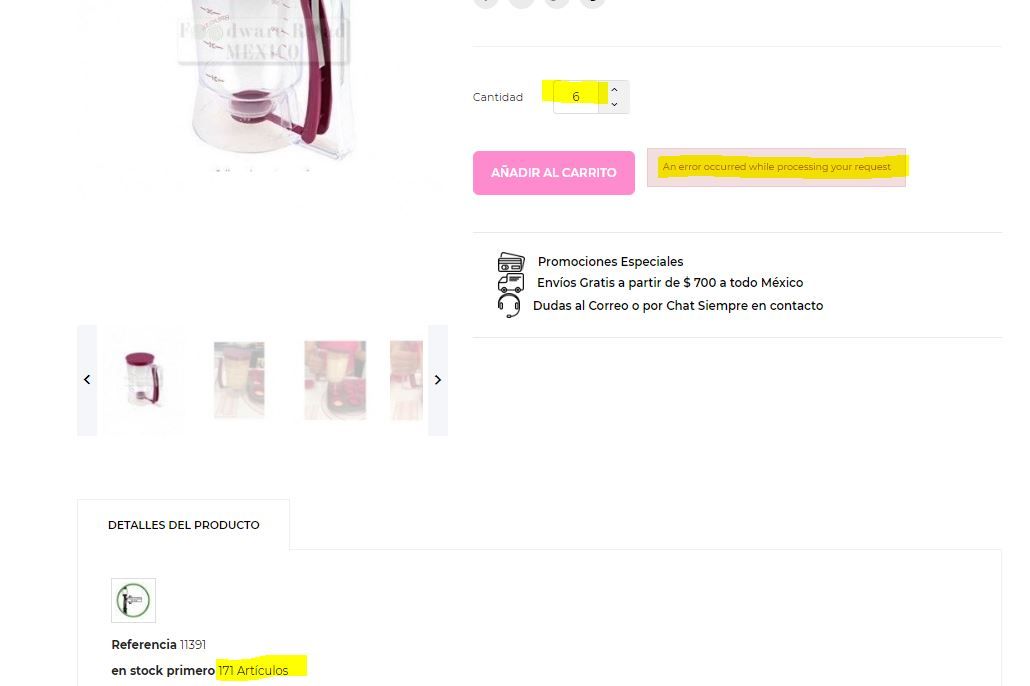The width and height of the screenshot is (1030, 686).
Task: Click the error message alert box
Action: [776, 168]
